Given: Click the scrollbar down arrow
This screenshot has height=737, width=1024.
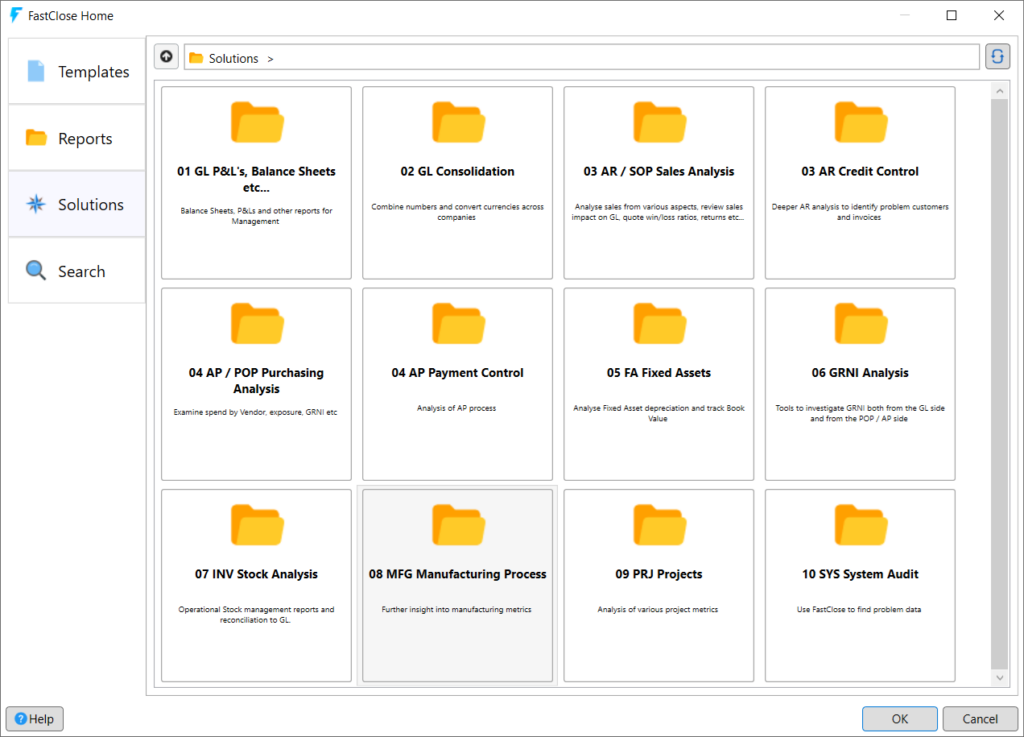Looking at the screenshot, I should tap(999, 678).
